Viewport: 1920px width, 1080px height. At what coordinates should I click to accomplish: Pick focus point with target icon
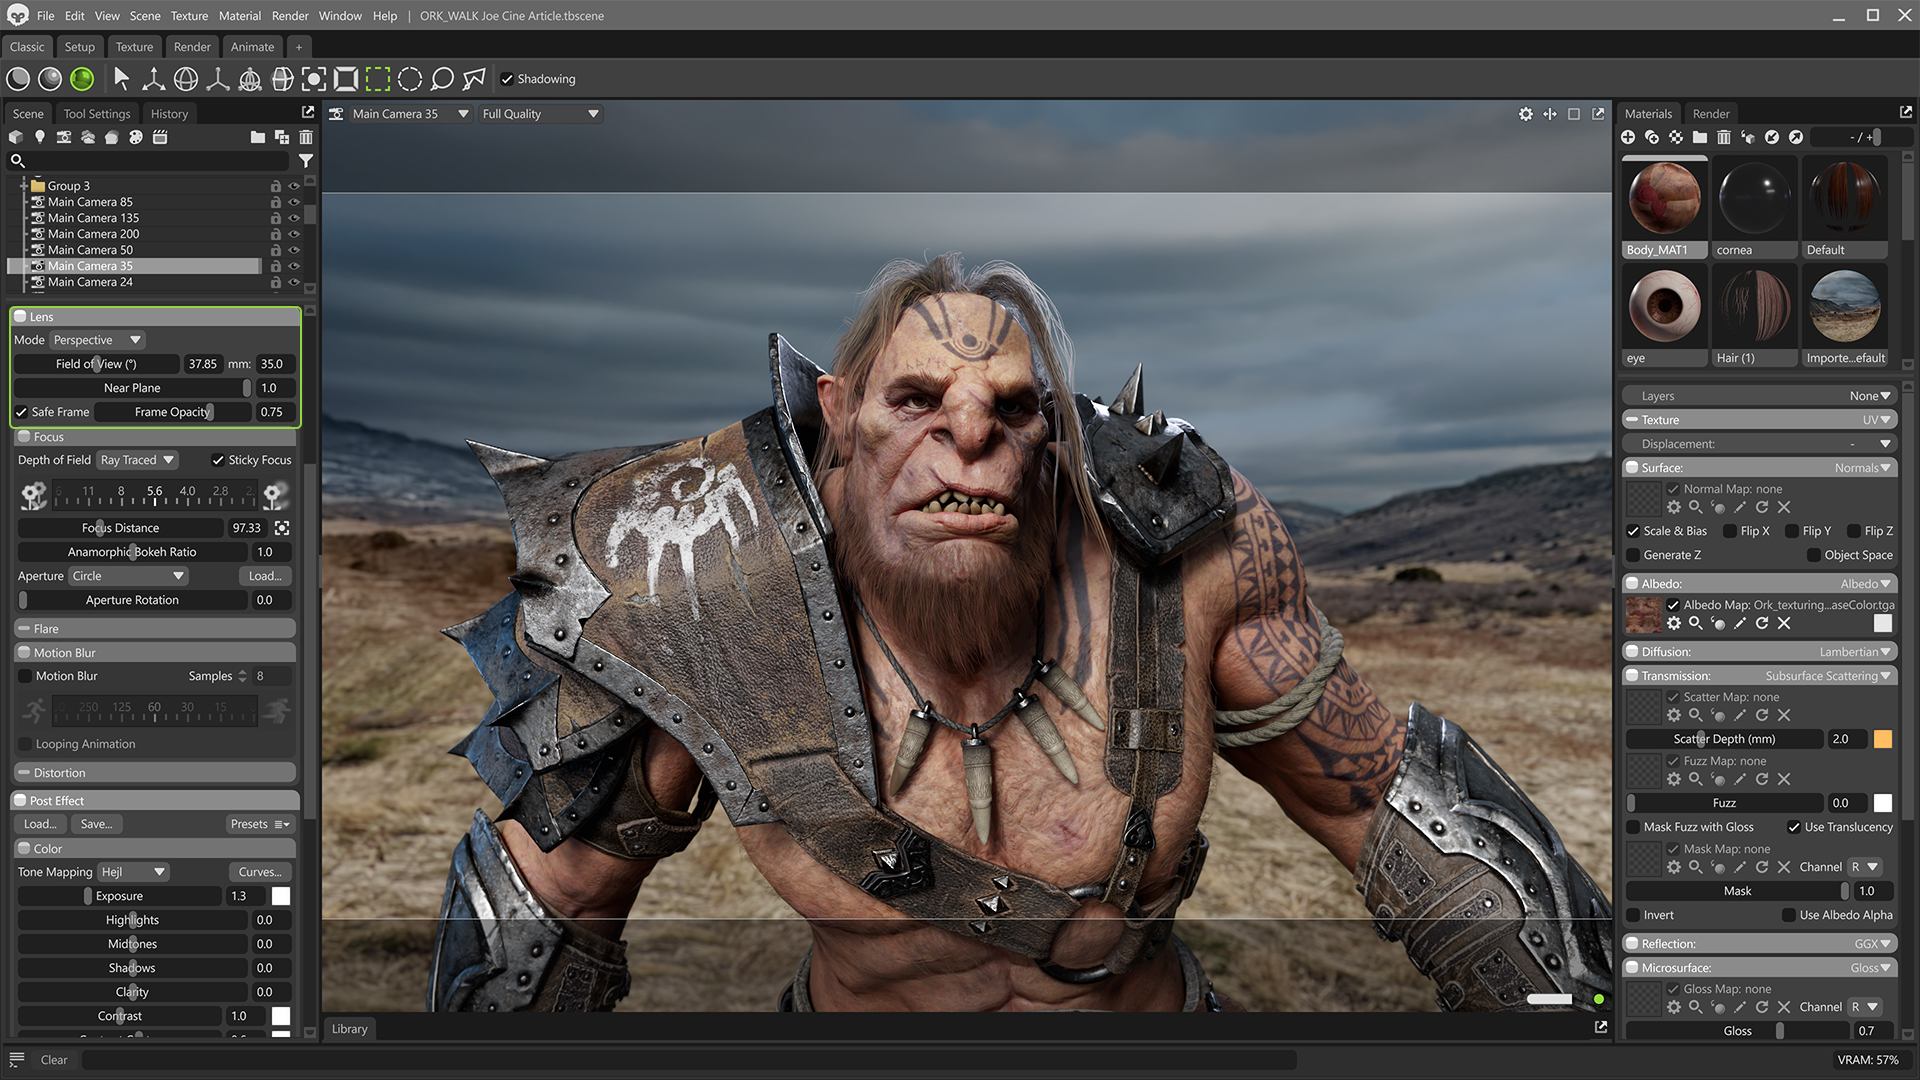tap(282, 528)
